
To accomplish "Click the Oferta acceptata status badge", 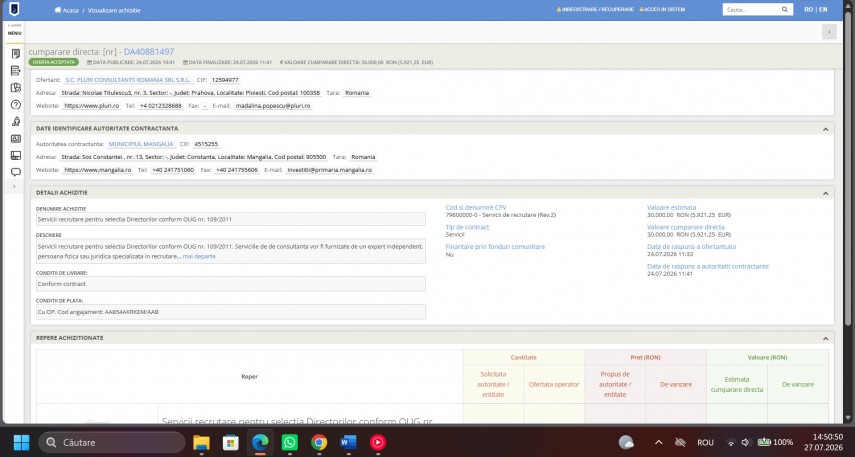I will coord(53,62).
